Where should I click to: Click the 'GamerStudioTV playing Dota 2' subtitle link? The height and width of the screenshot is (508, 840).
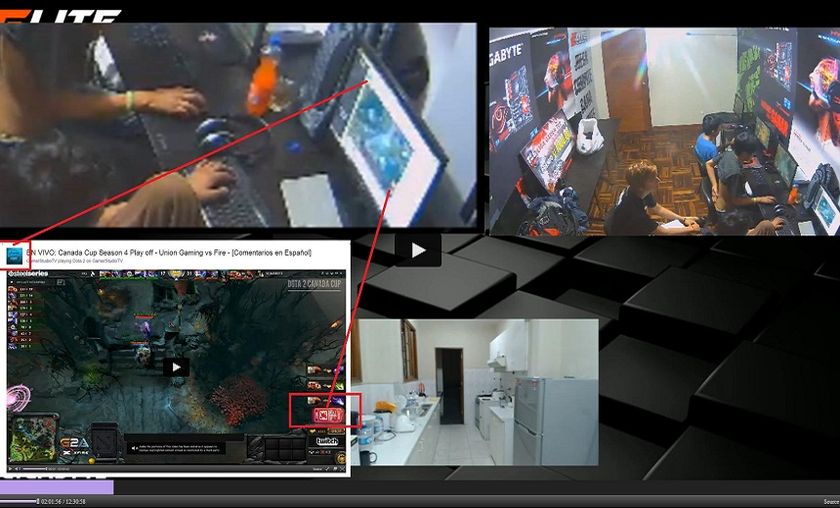pyautogui.click(x=74, y=260)
